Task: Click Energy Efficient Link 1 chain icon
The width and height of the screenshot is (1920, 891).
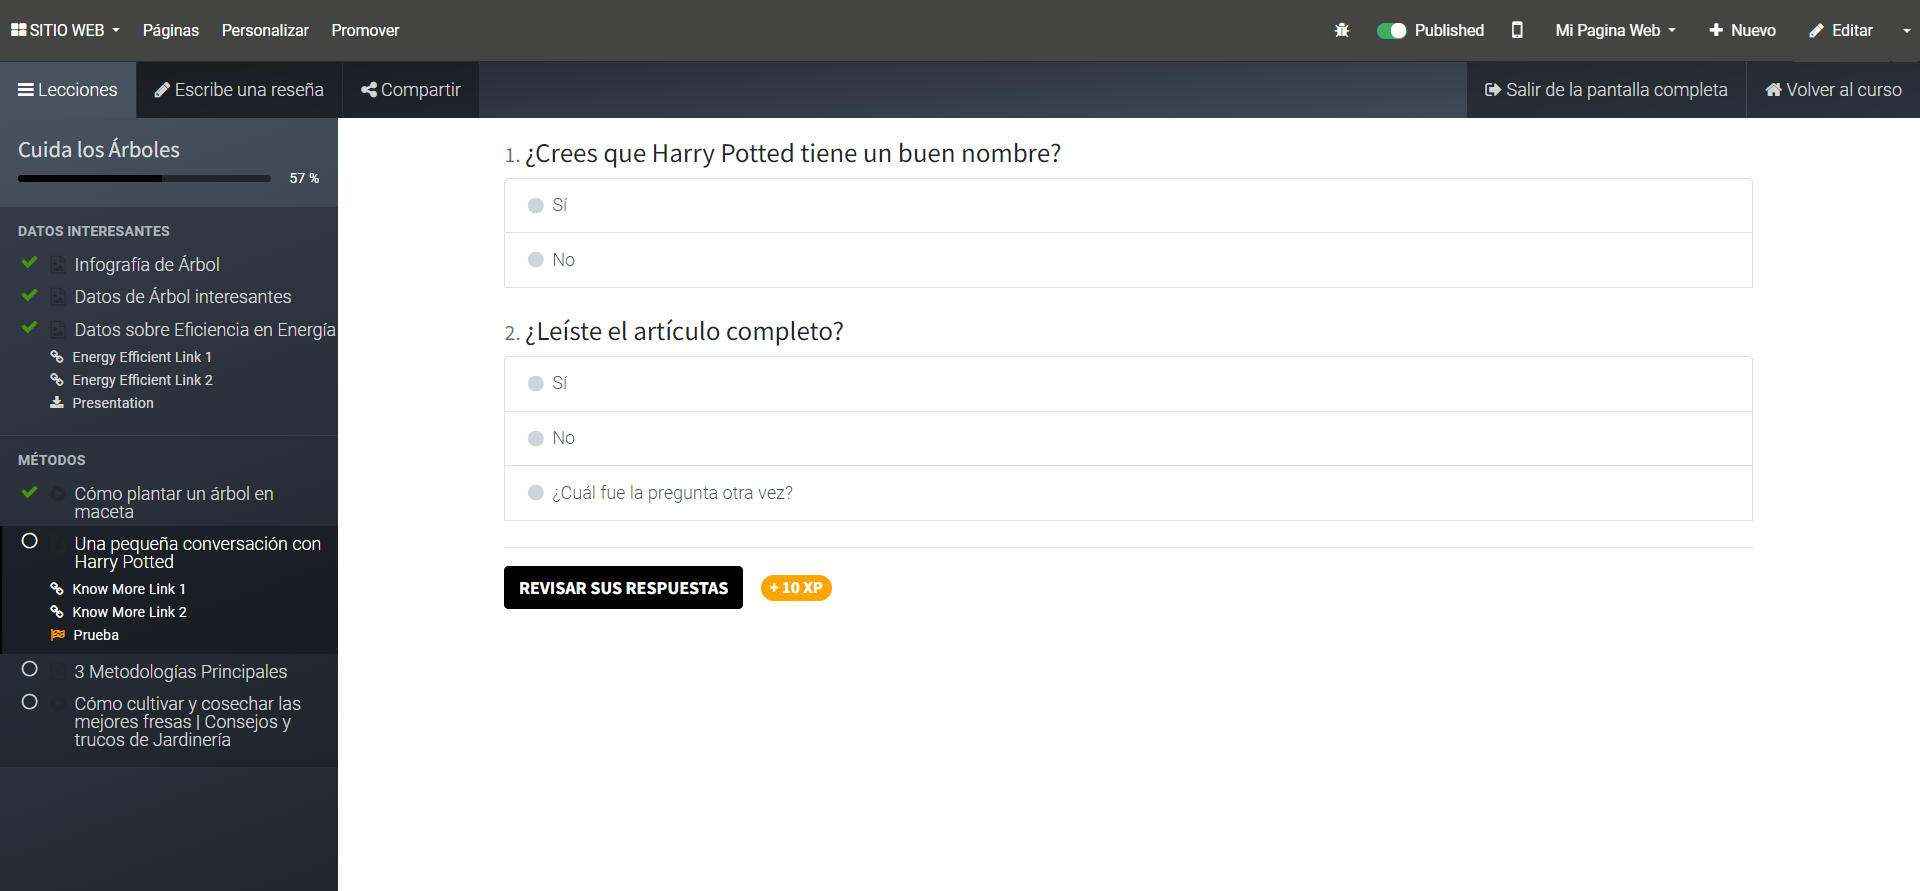Action: tap(57, 357)
